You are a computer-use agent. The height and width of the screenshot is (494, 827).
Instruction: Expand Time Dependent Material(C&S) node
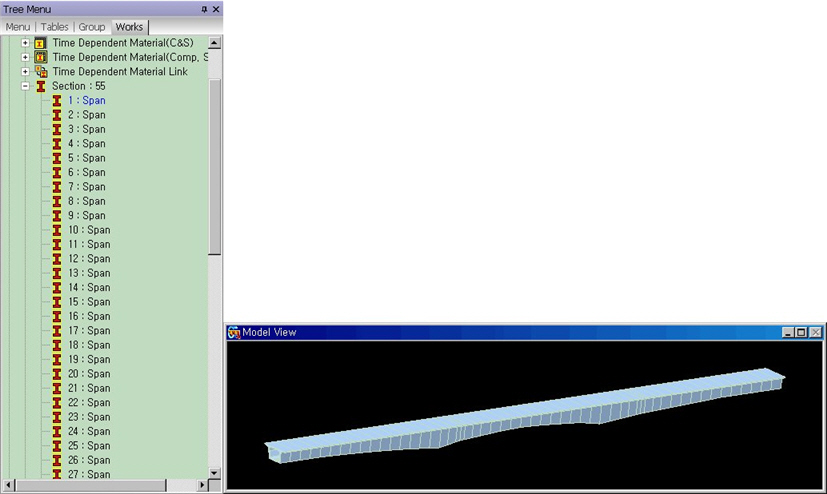[25, 43]
